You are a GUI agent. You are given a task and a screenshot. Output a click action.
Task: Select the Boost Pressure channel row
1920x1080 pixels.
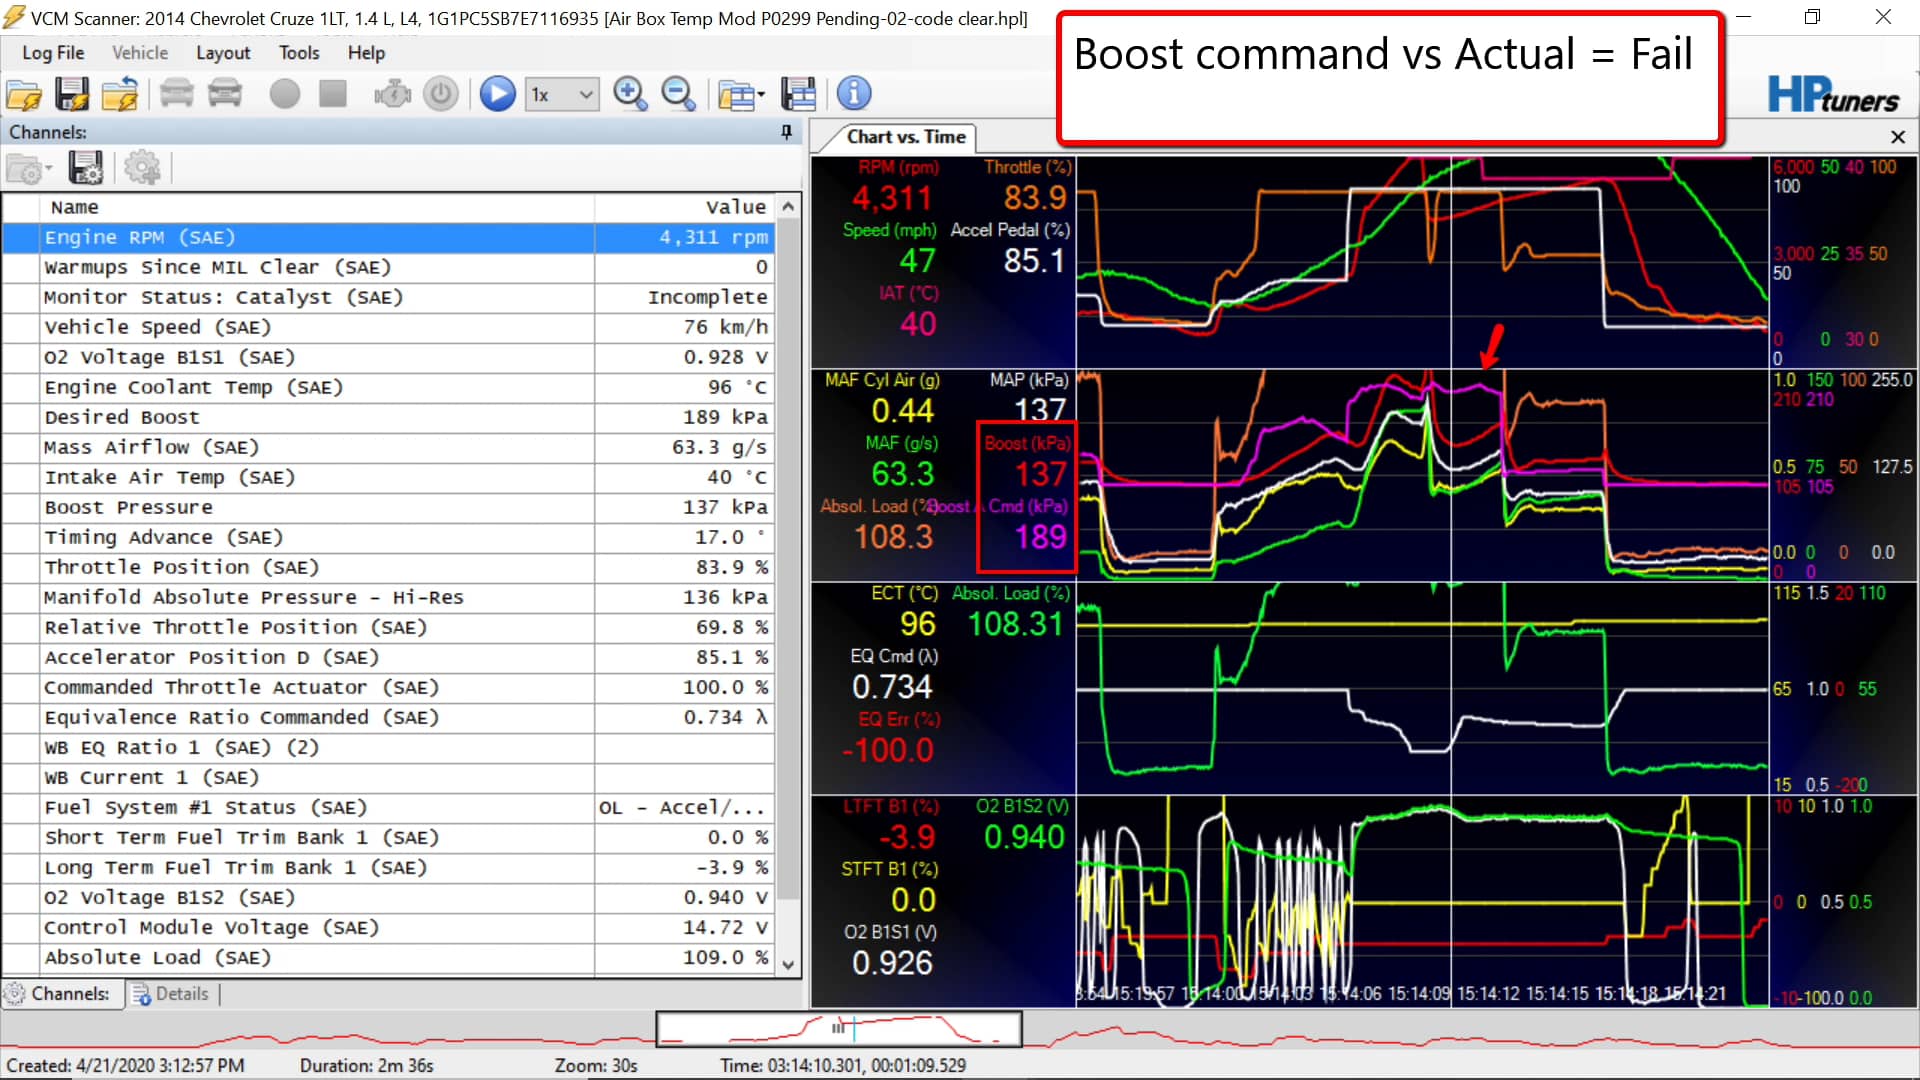click(387, 507)
